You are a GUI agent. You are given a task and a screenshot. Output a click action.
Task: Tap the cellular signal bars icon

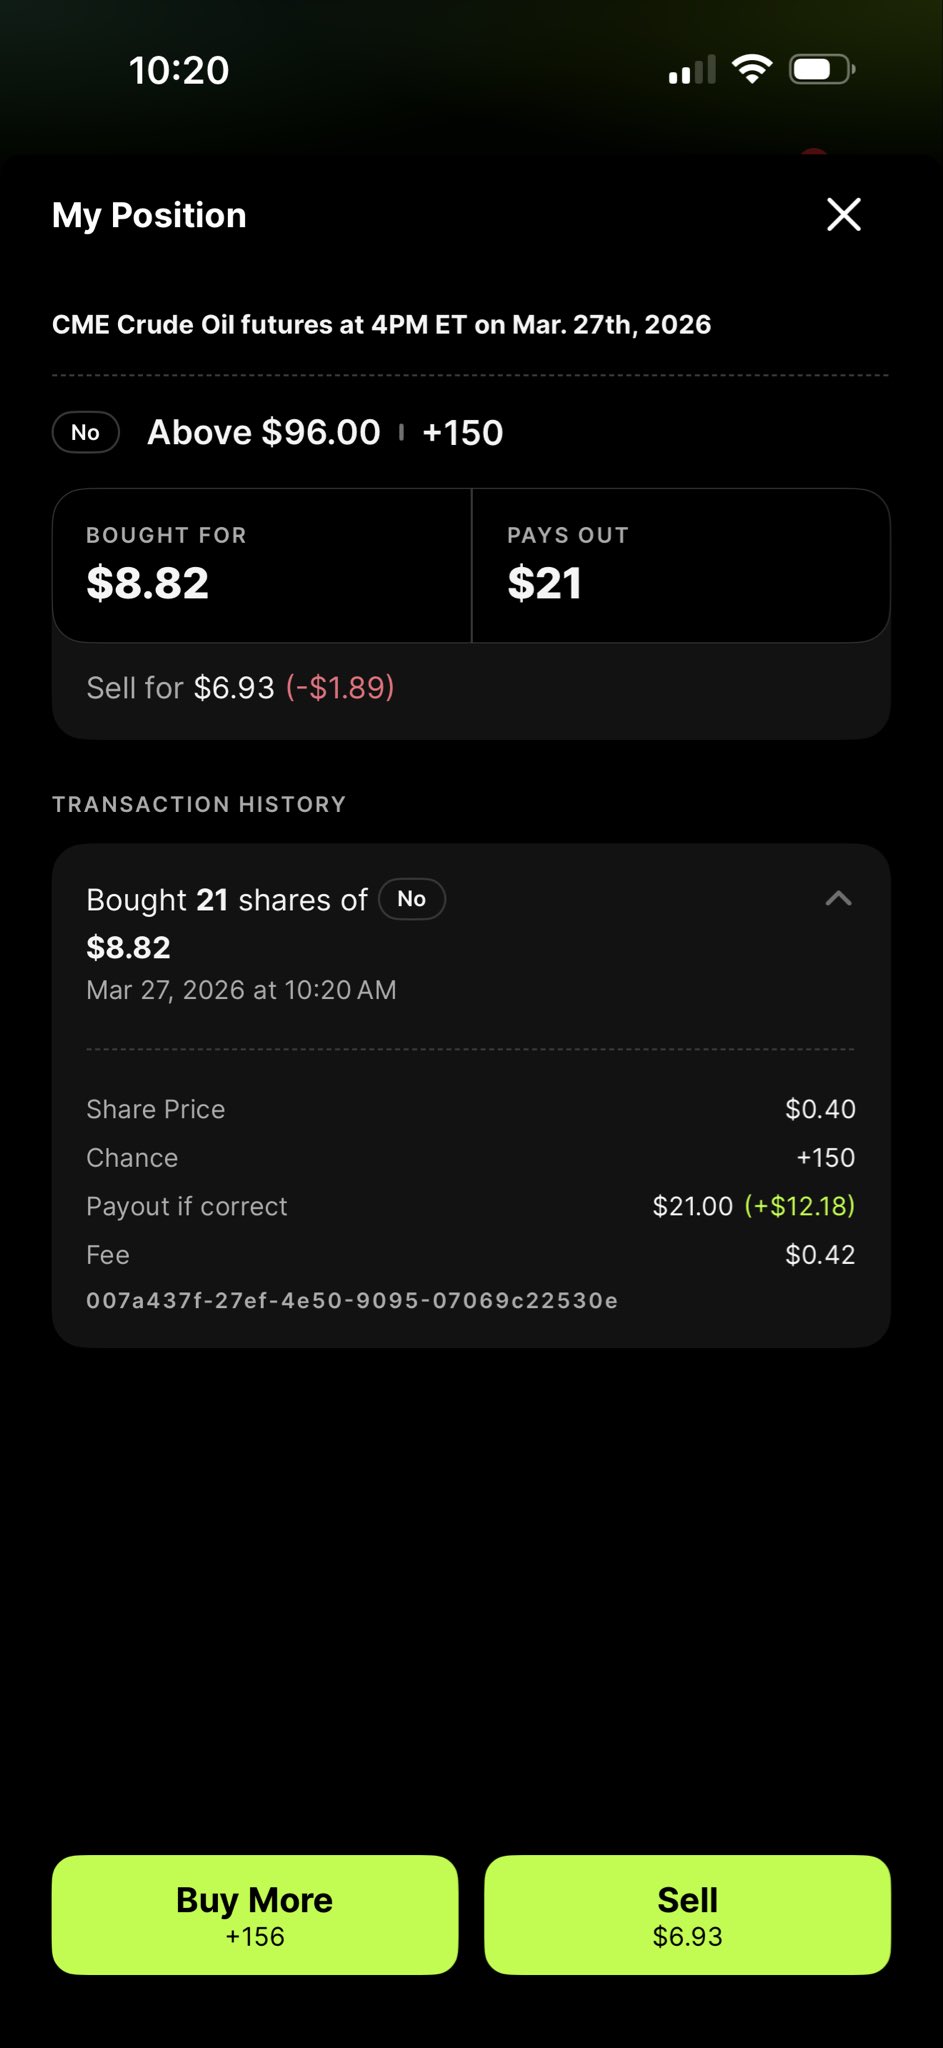pyautogui.click(x=692, y=70)
